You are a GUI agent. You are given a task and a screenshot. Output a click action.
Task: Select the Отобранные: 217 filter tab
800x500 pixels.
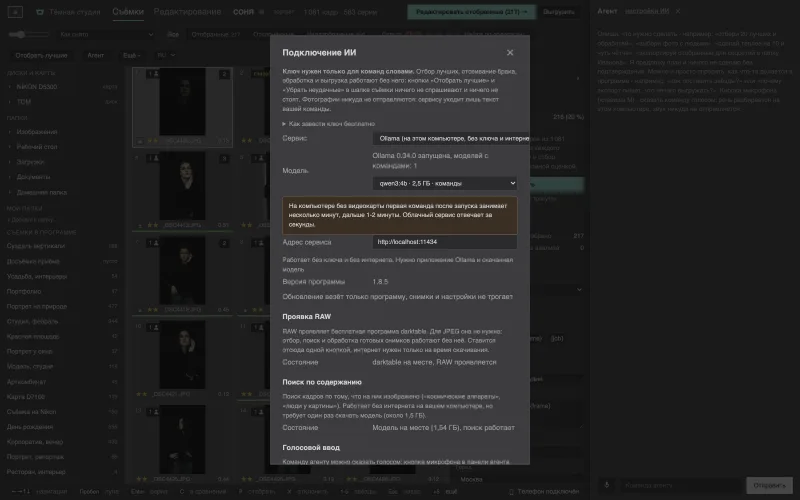[x=215, y=34]
